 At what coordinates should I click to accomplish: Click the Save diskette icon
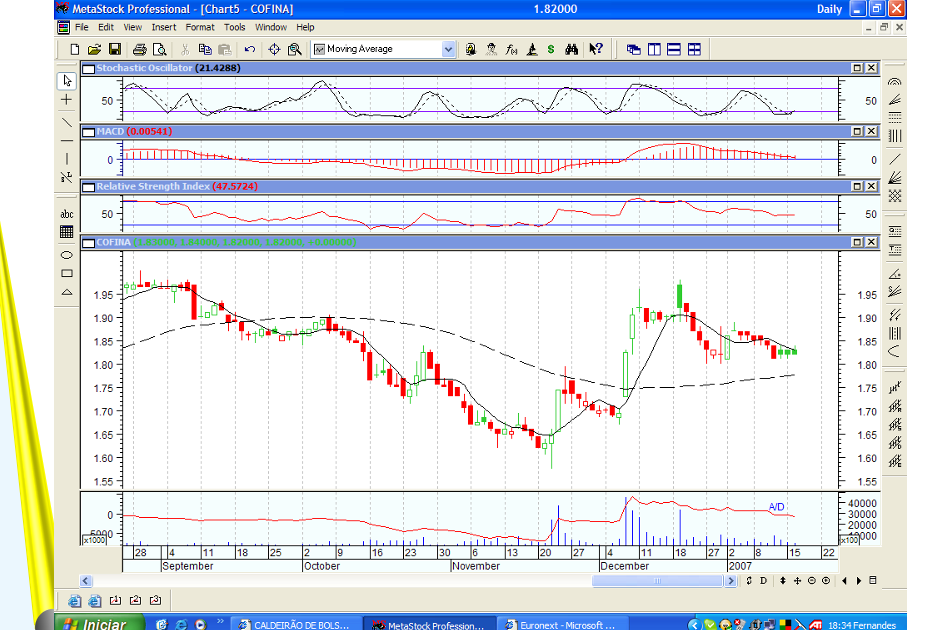pyautogui.click(x=114, y=49)
